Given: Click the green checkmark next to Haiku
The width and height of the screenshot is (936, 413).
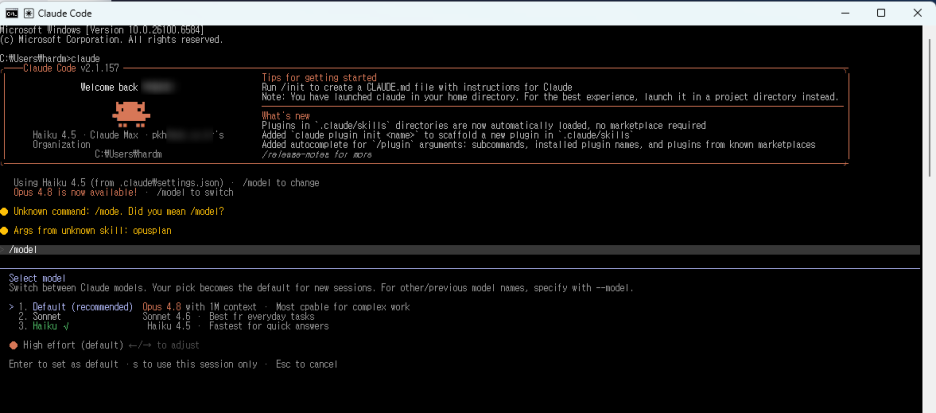Looking at the screenshot, I should pos(66,326).
